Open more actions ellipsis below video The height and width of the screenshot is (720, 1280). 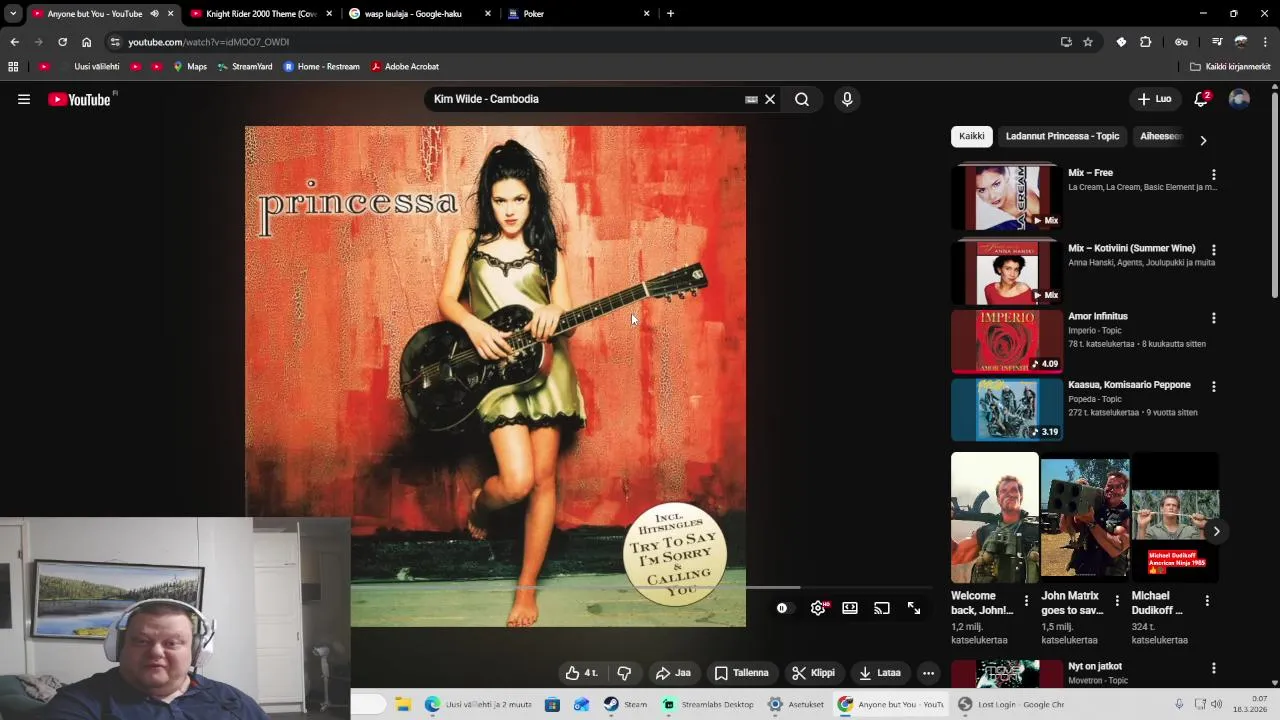point(928,673)
